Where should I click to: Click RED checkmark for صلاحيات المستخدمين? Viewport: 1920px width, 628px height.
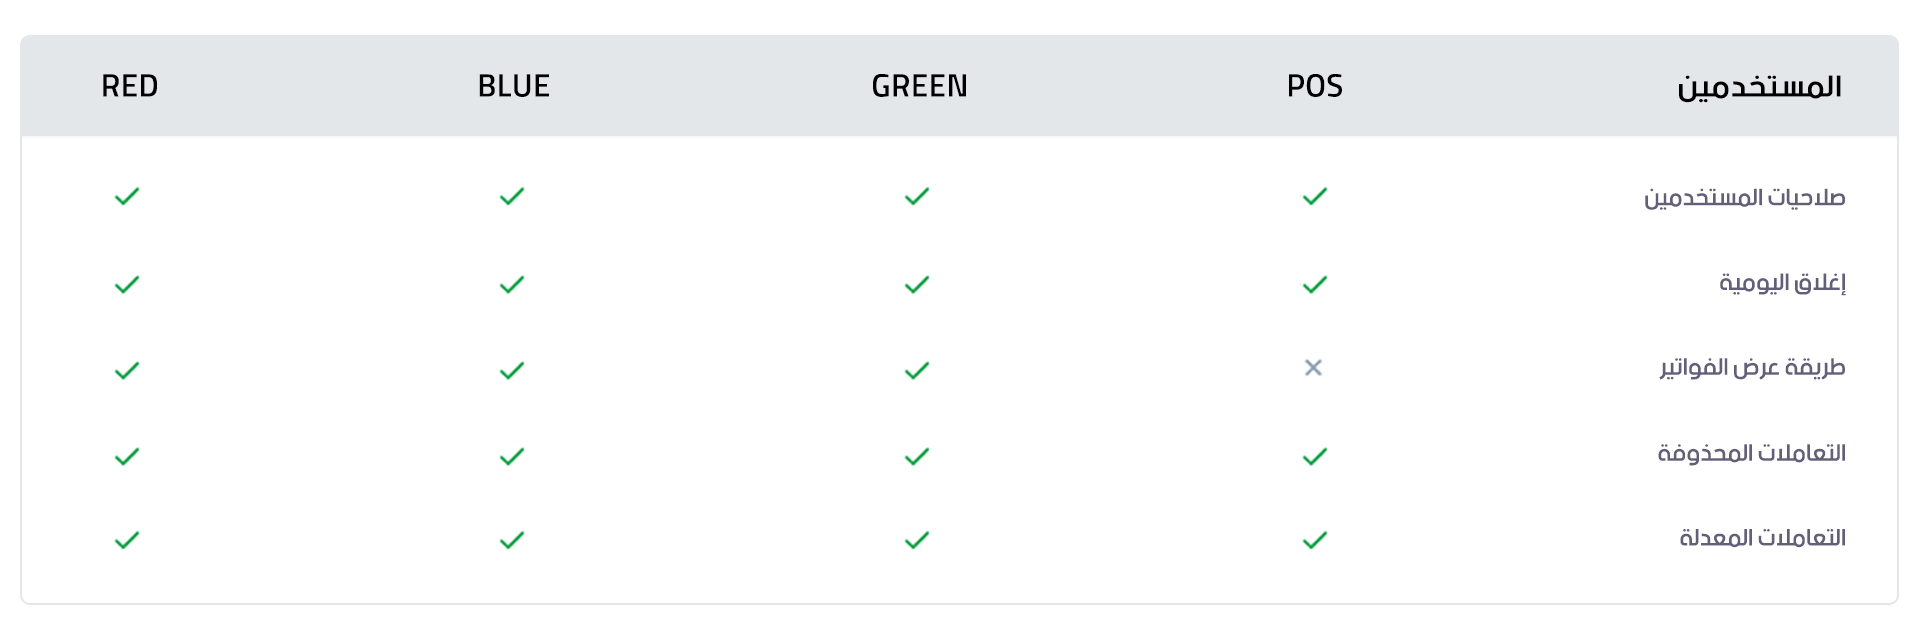[x=127, y=196]
